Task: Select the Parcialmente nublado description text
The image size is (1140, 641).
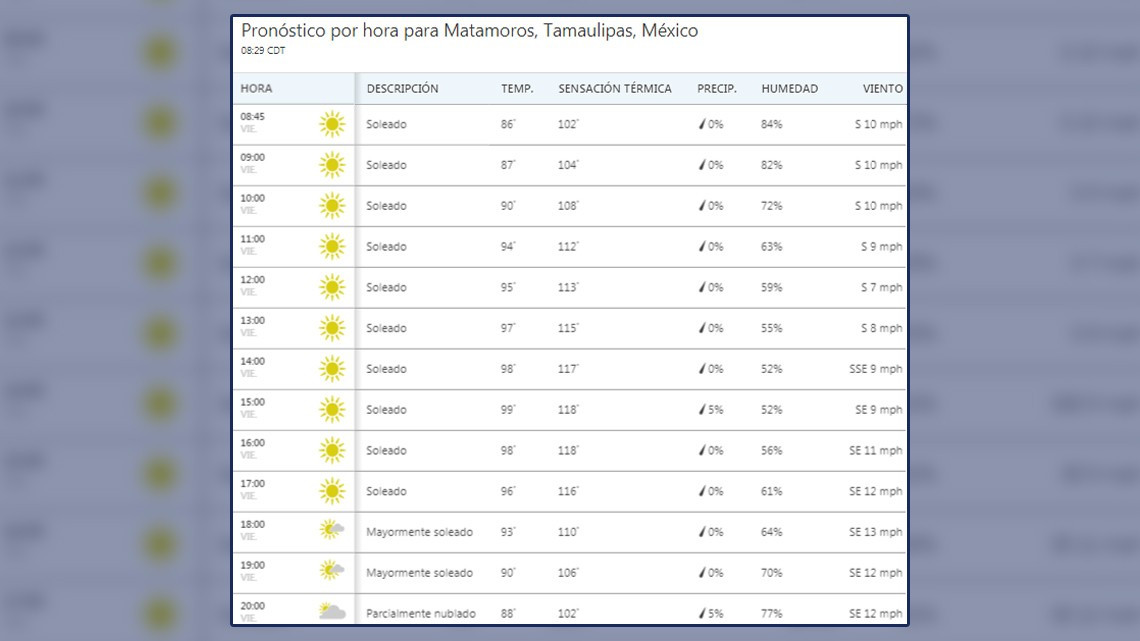Action: (421, 613)
